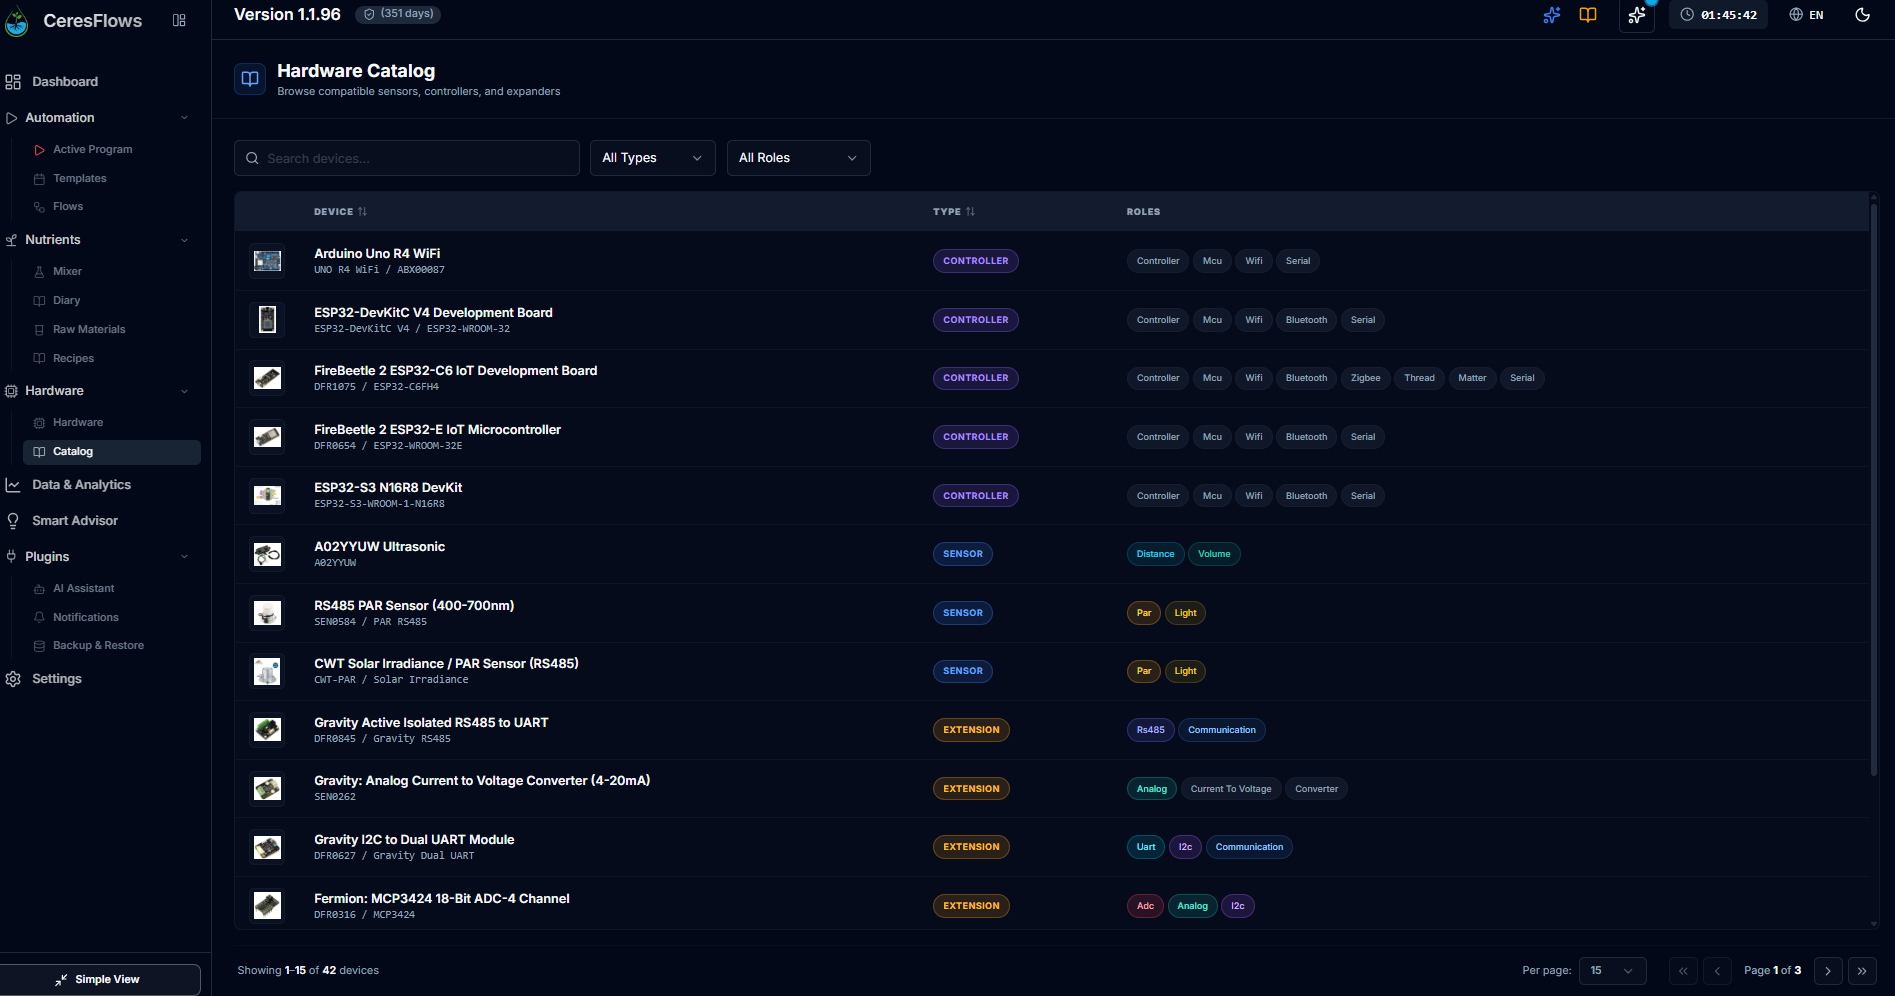Image resolution: width=1895 pixels, height=996 pixels.
Task: Click the Rs485 role tag
Action: point(1150,730)
